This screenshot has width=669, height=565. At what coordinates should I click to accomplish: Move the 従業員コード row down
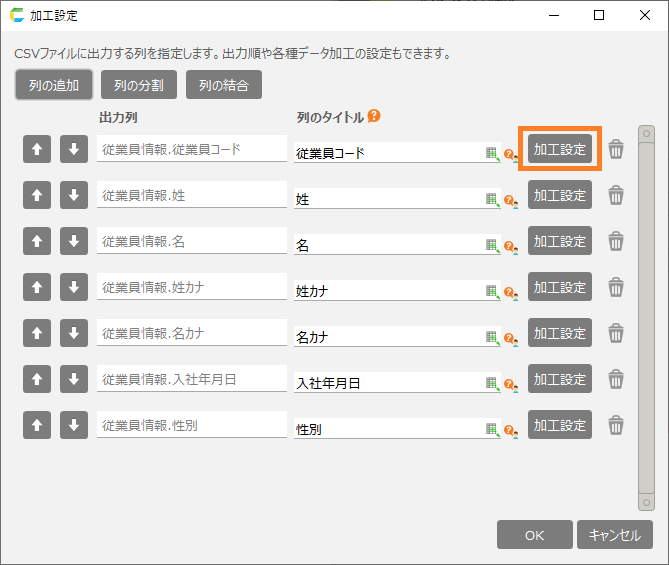(x=73, y=149)
